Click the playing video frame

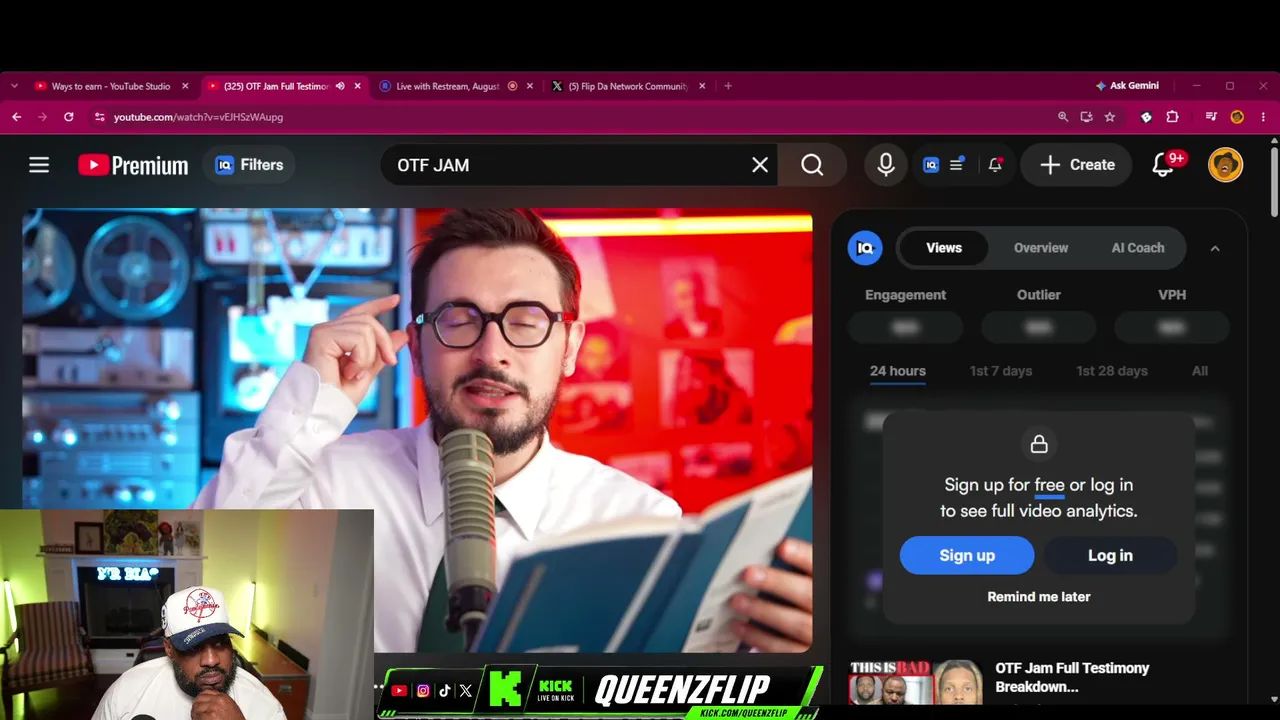(417, 430)
